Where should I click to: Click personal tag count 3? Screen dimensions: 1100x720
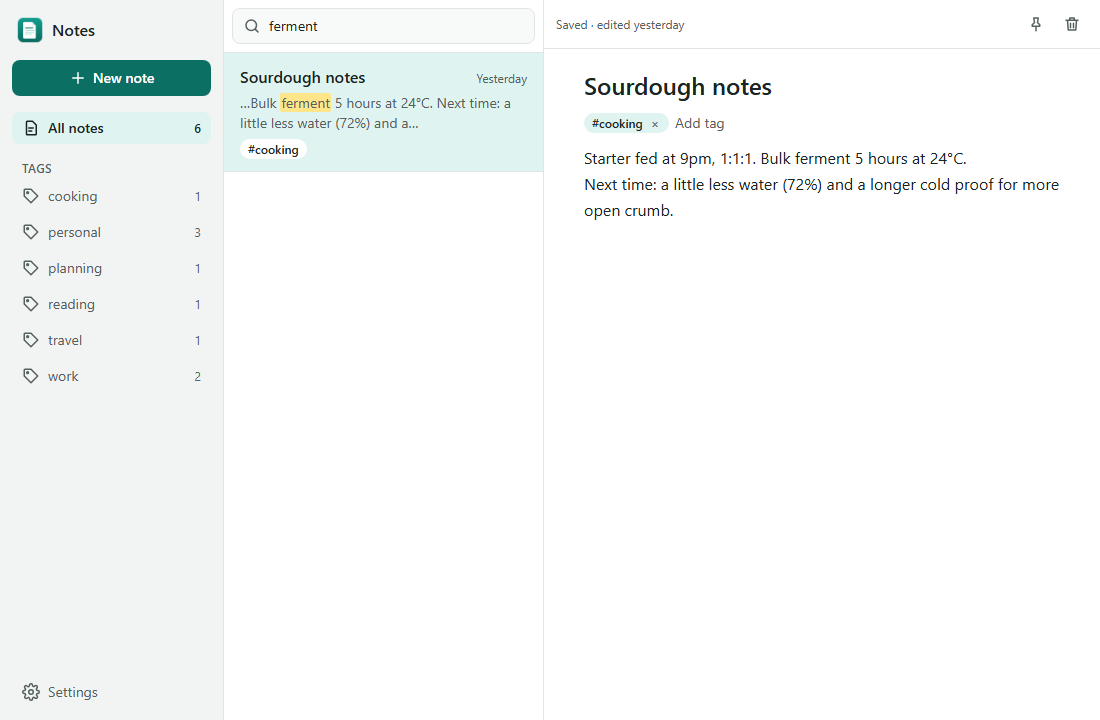coord(197,232)
